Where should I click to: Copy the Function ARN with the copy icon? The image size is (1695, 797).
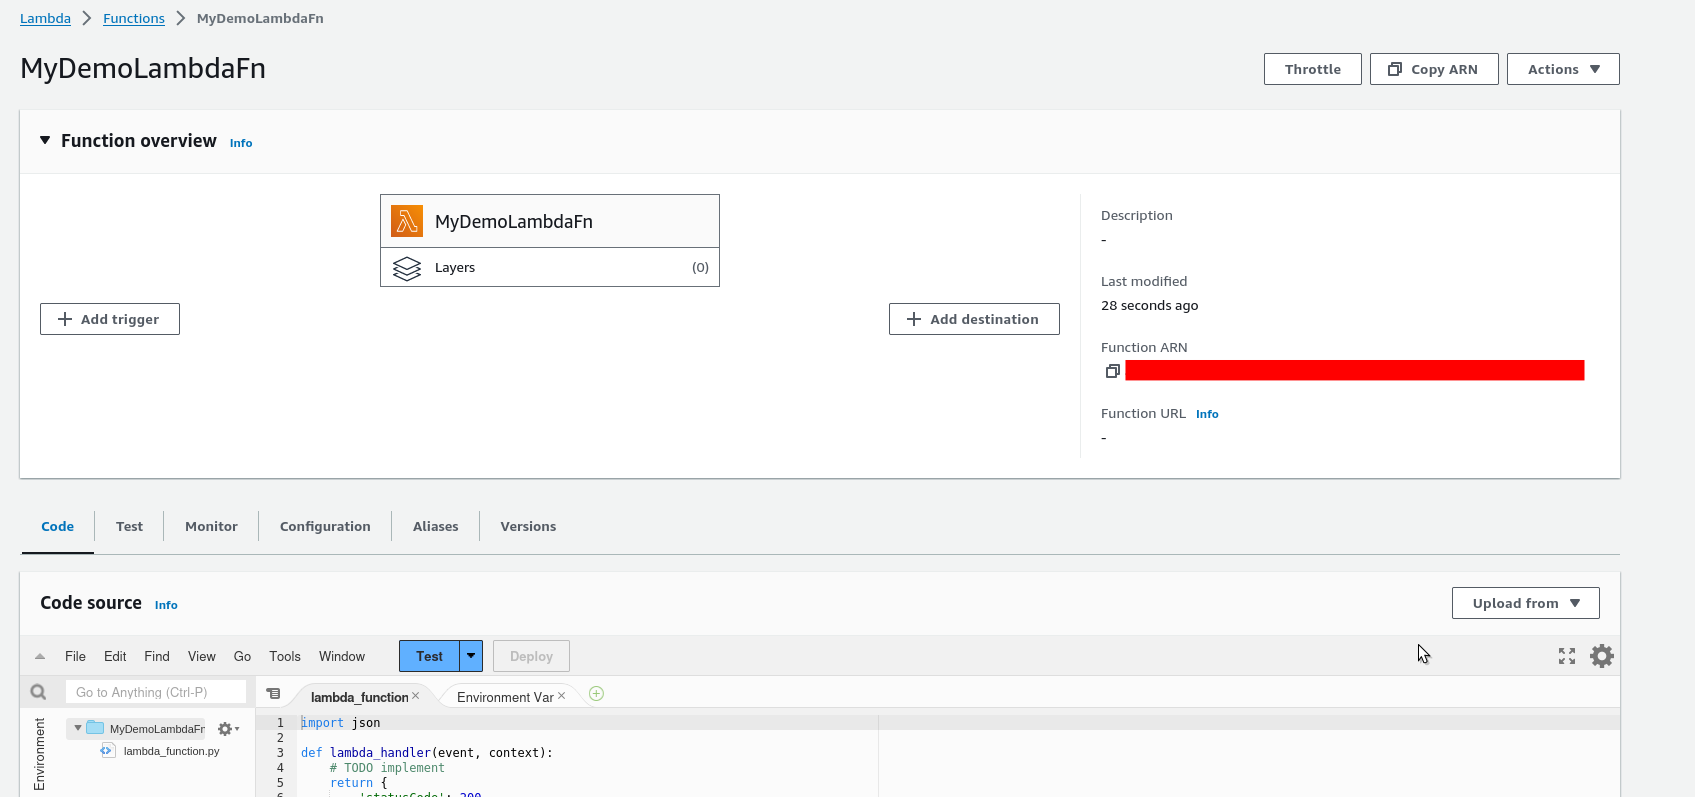tap(1112, 371)
